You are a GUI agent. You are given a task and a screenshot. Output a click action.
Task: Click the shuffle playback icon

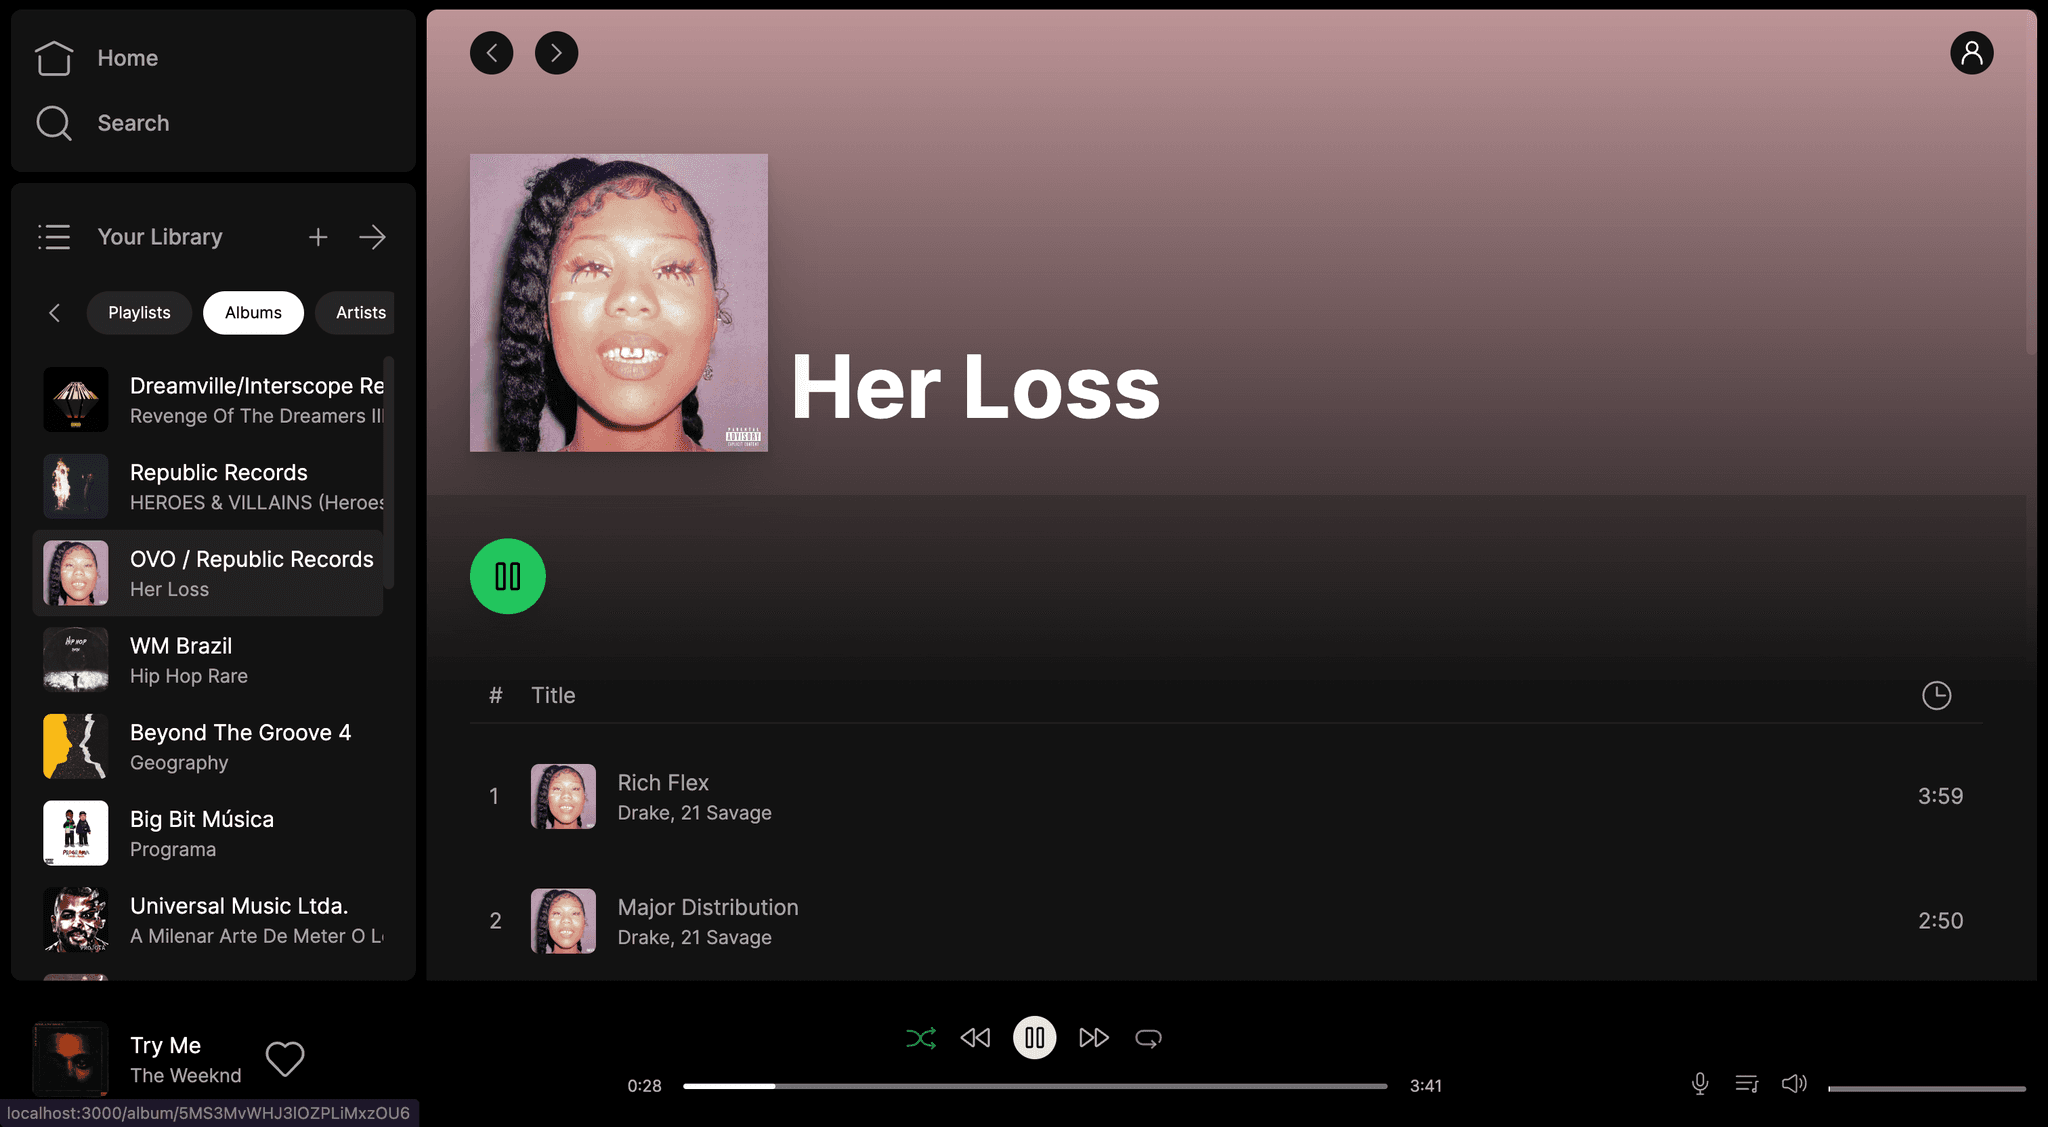tap(919, 1038)
